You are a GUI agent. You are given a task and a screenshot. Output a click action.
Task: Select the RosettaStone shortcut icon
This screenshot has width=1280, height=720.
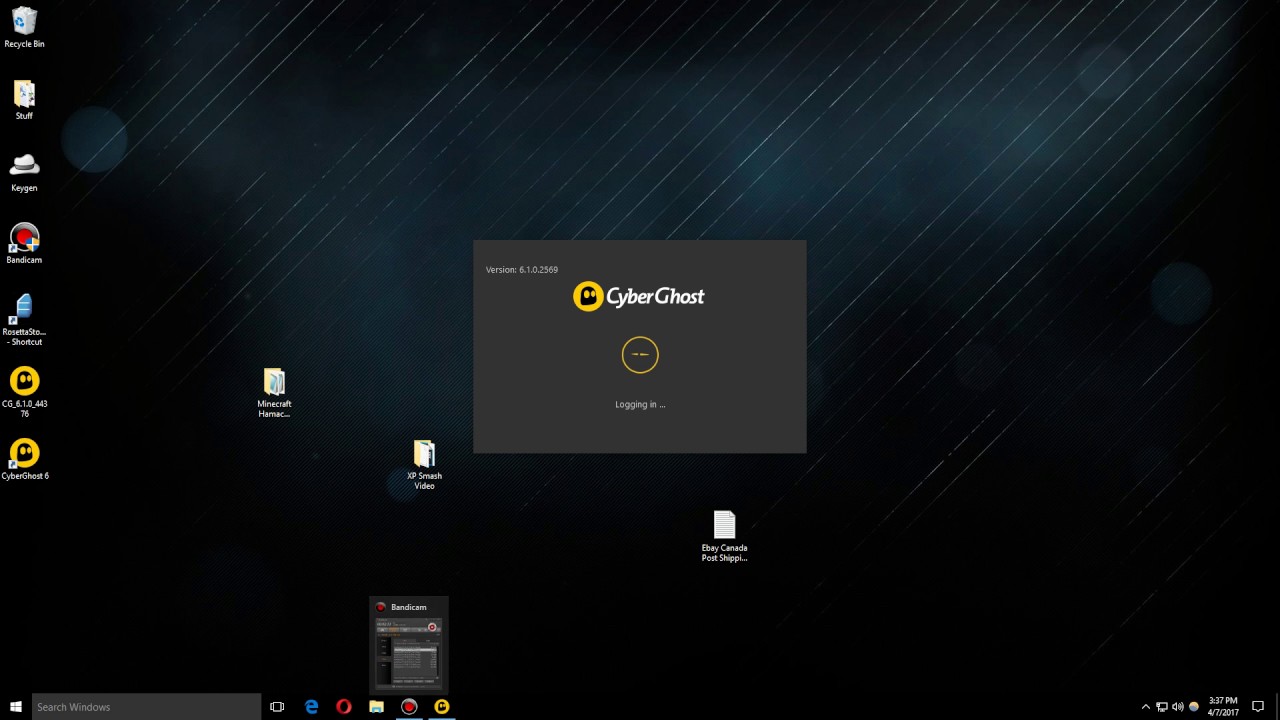pos(24,320)
